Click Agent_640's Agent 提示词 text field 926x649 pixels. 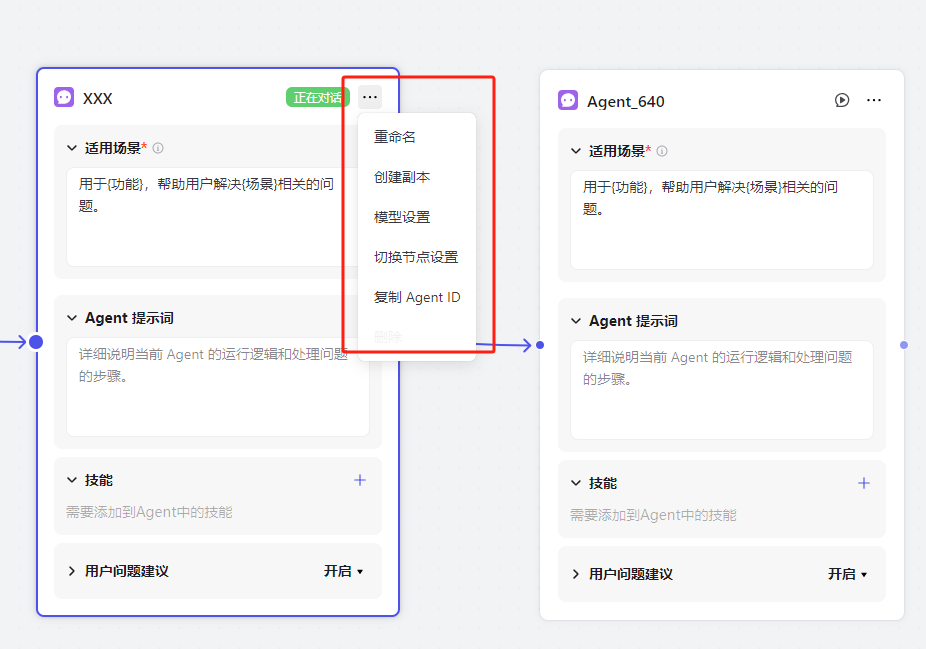pyautogui.click(x=721, y=390)
